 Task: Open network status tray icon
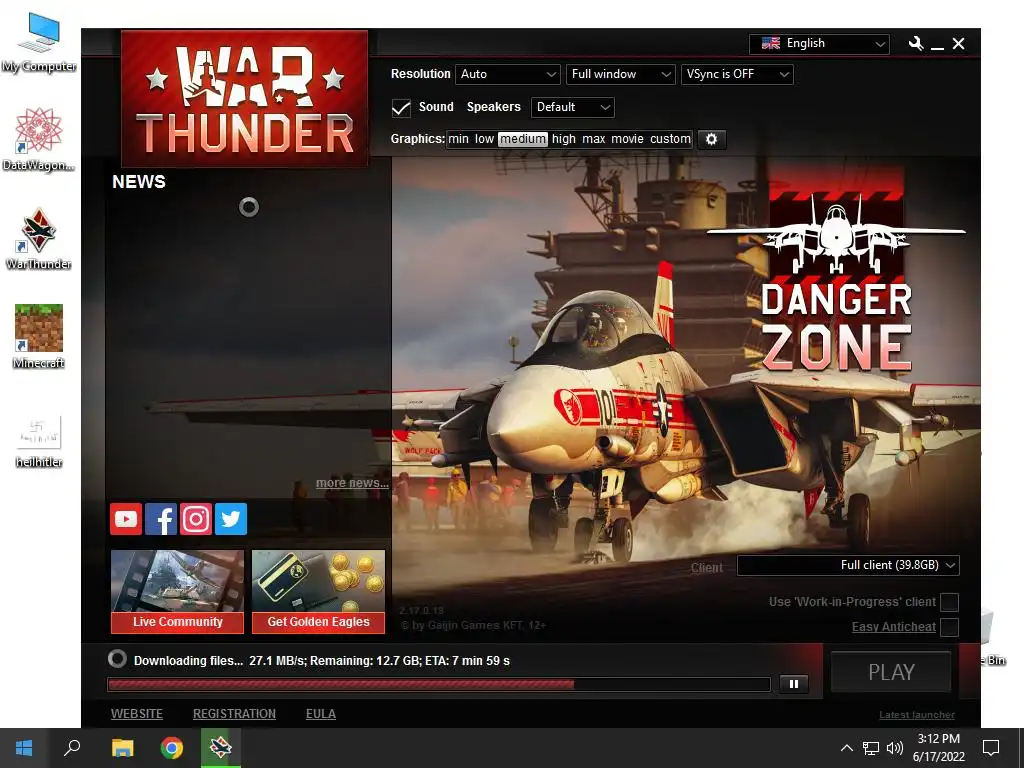click(x=871, y=748)
